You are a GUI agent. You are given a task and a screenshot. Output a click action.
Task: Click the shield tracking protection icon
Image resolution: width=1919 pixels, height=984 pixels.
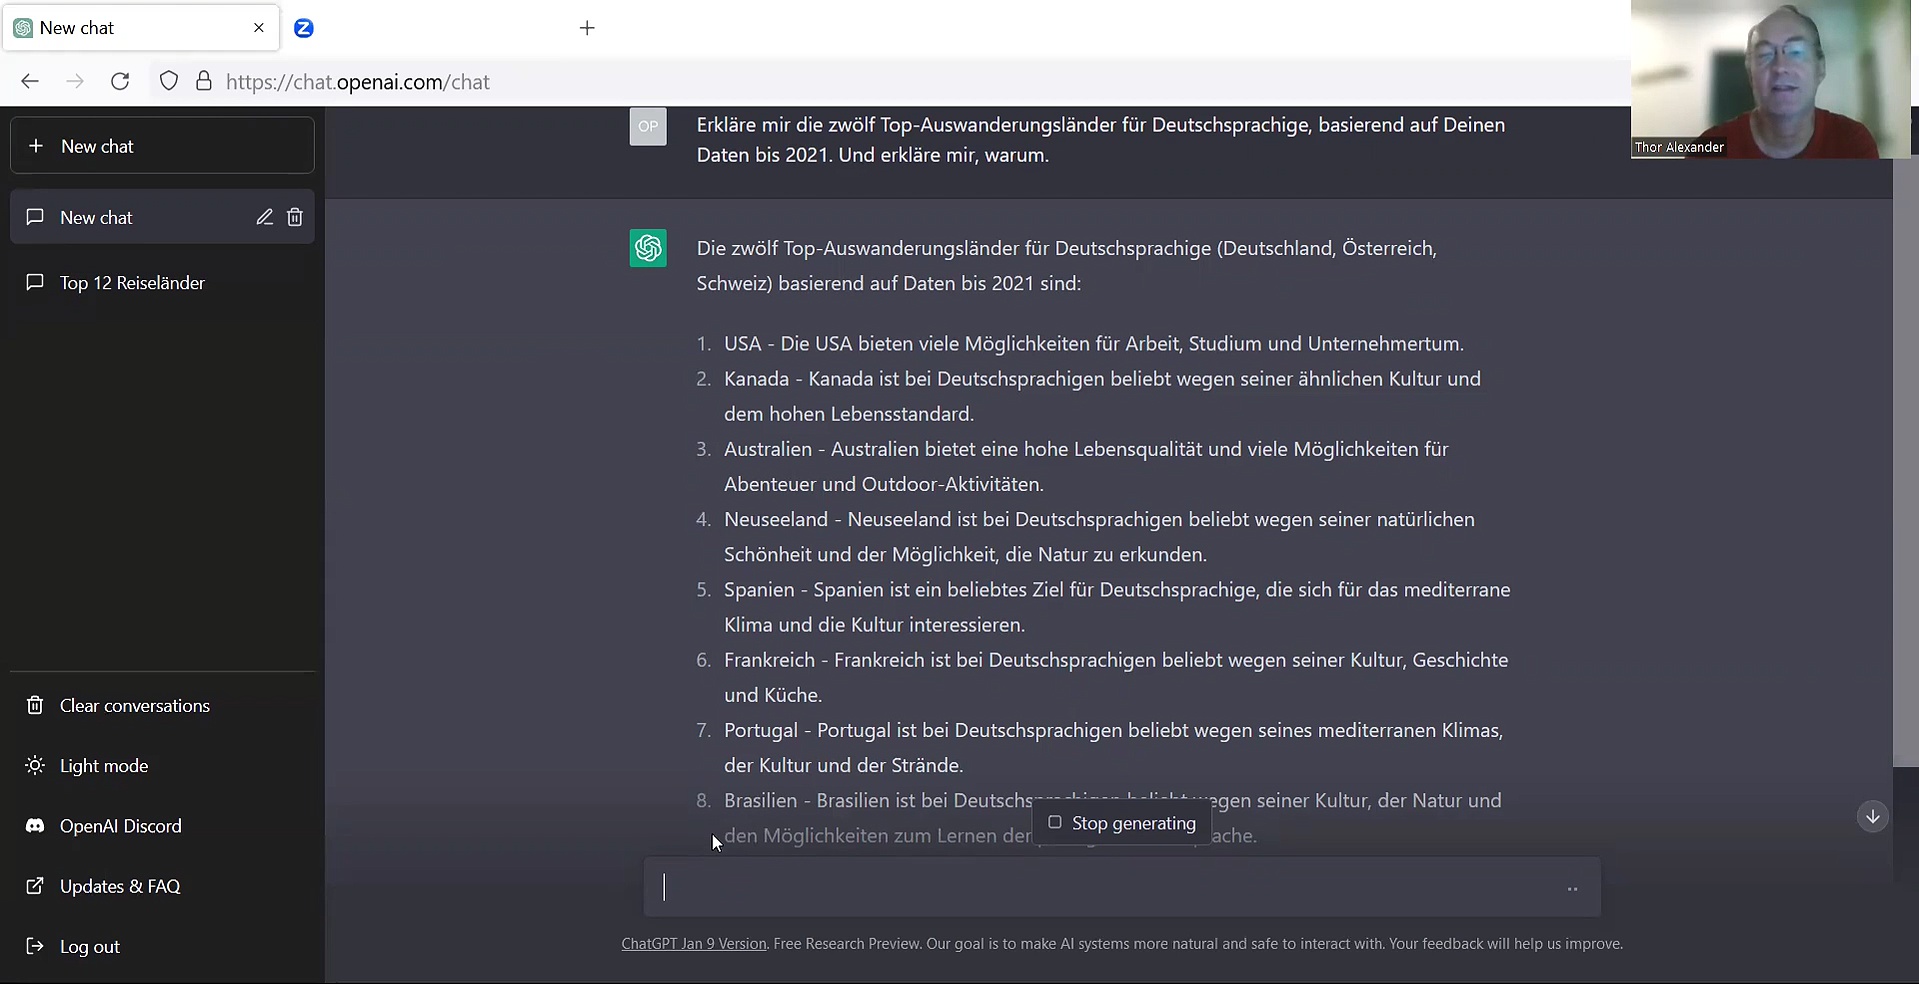pyautogui.click(x=169, y=82)
